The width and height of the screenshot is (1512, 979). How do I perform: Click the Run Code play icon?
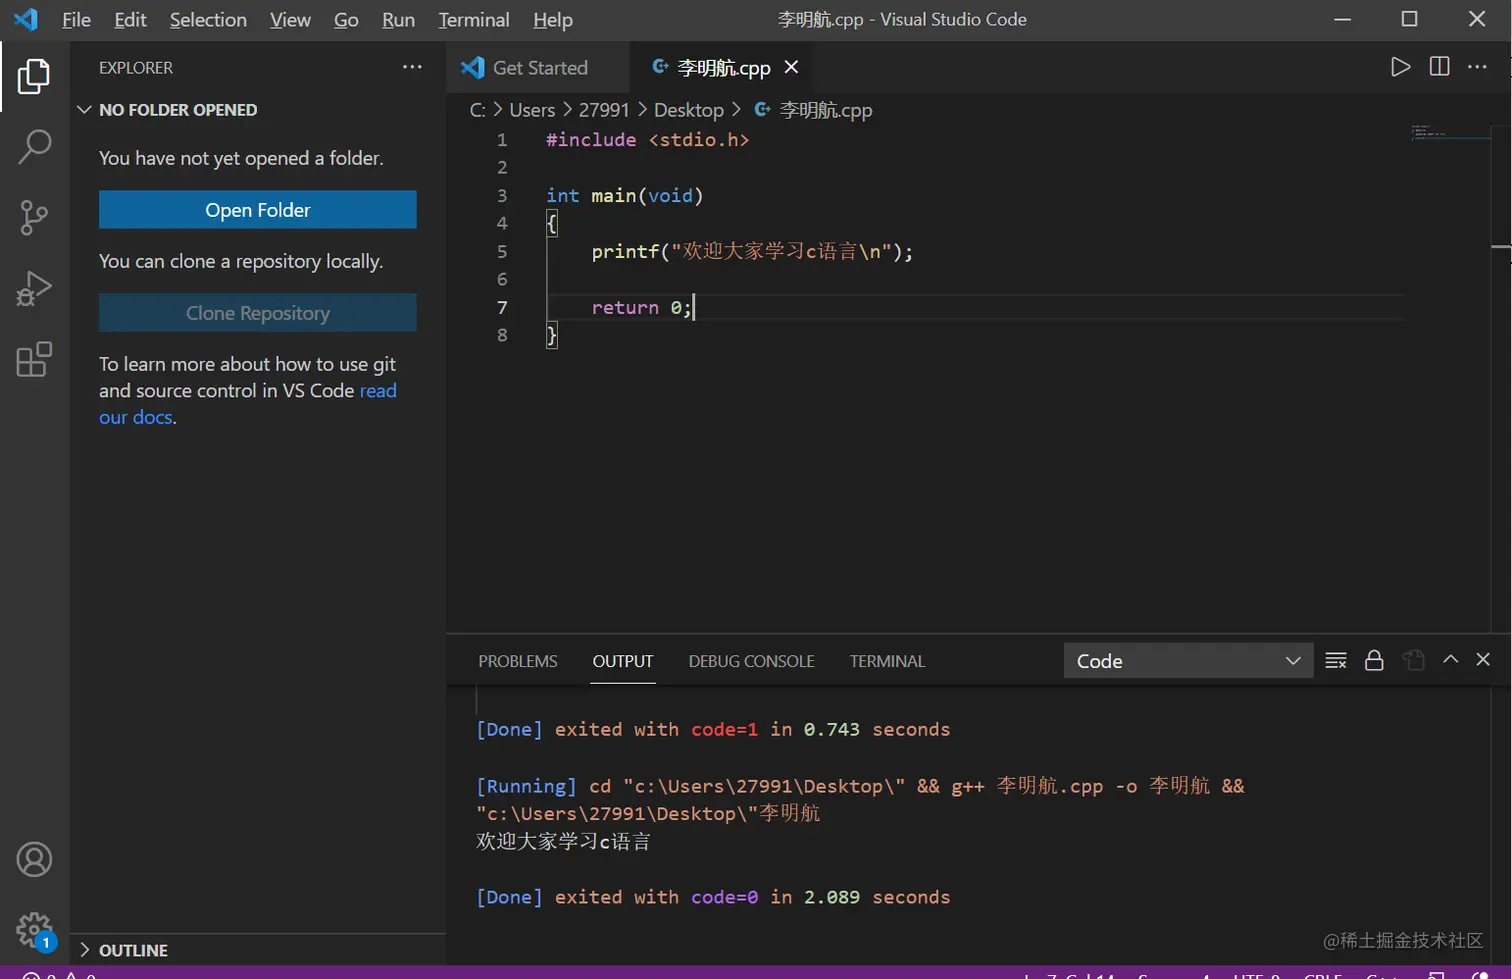(1400, 67)
